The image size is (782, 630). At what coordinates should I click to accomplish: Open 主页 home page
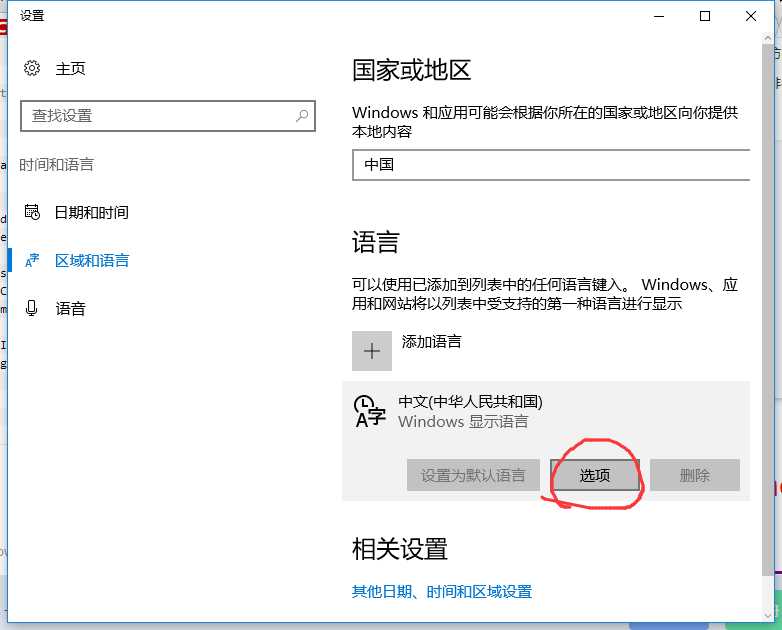[x=70, y=68]
